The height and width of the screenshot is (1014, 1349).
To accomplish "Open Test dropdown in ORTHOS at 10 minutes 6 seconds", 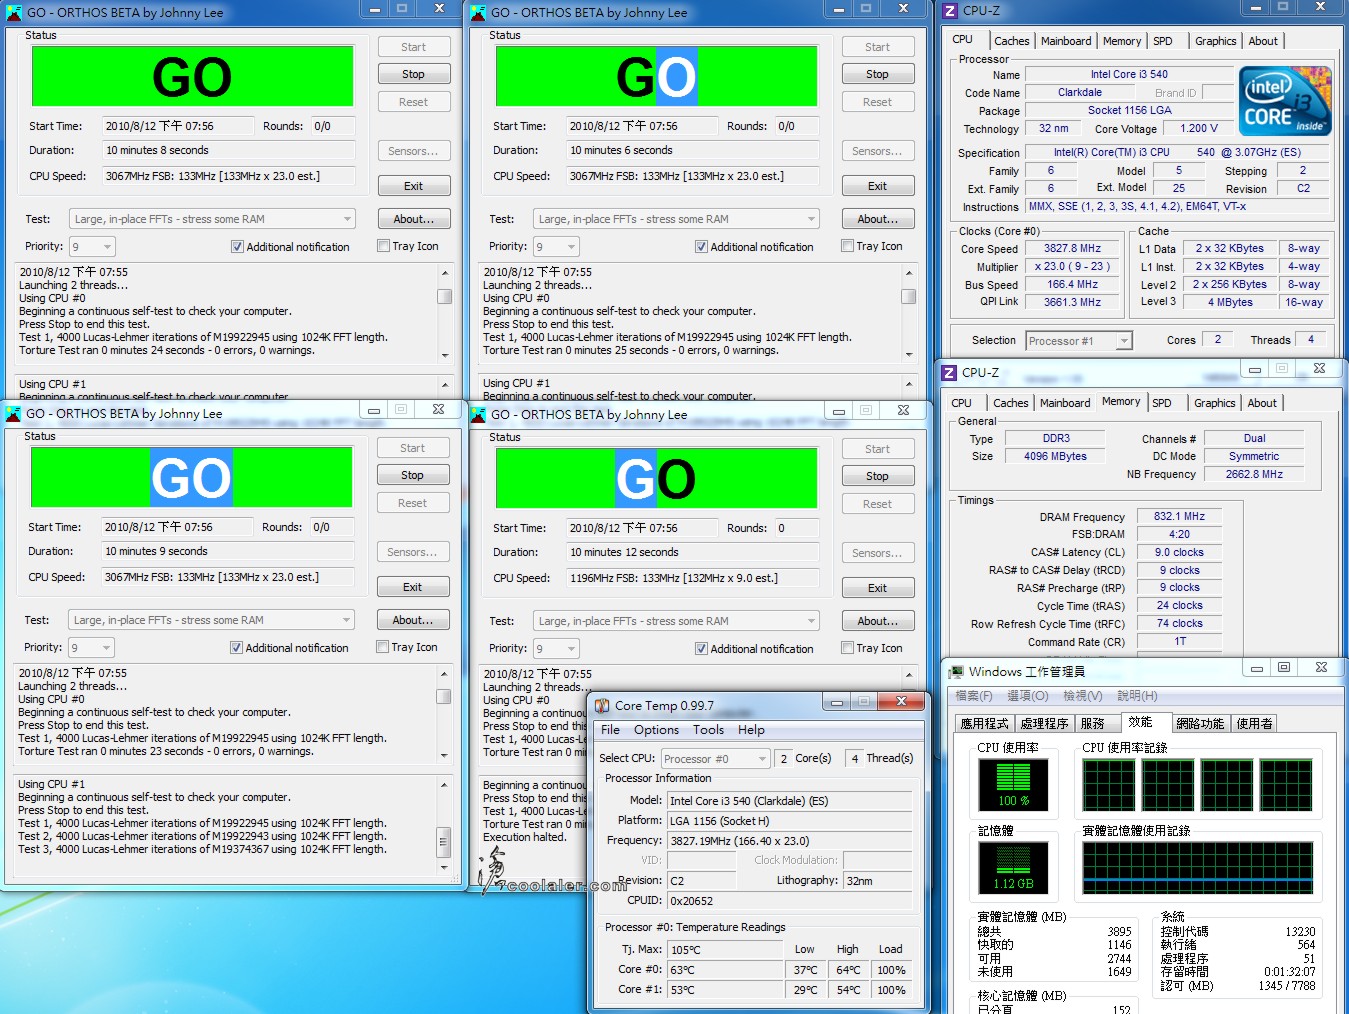I will click(x=676, y=219).
